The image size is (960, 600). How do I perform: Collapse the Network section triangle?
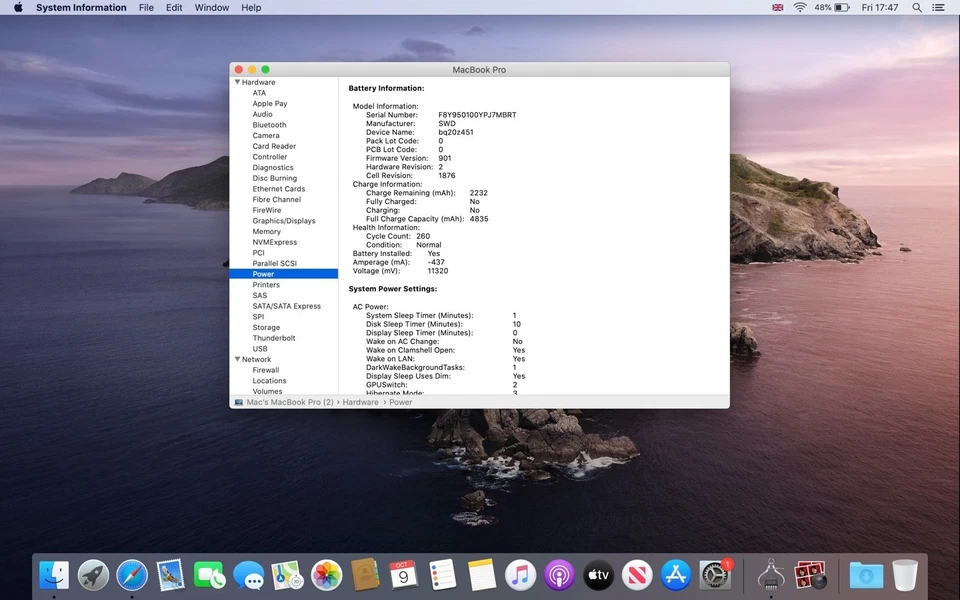[x=237, y=359]
